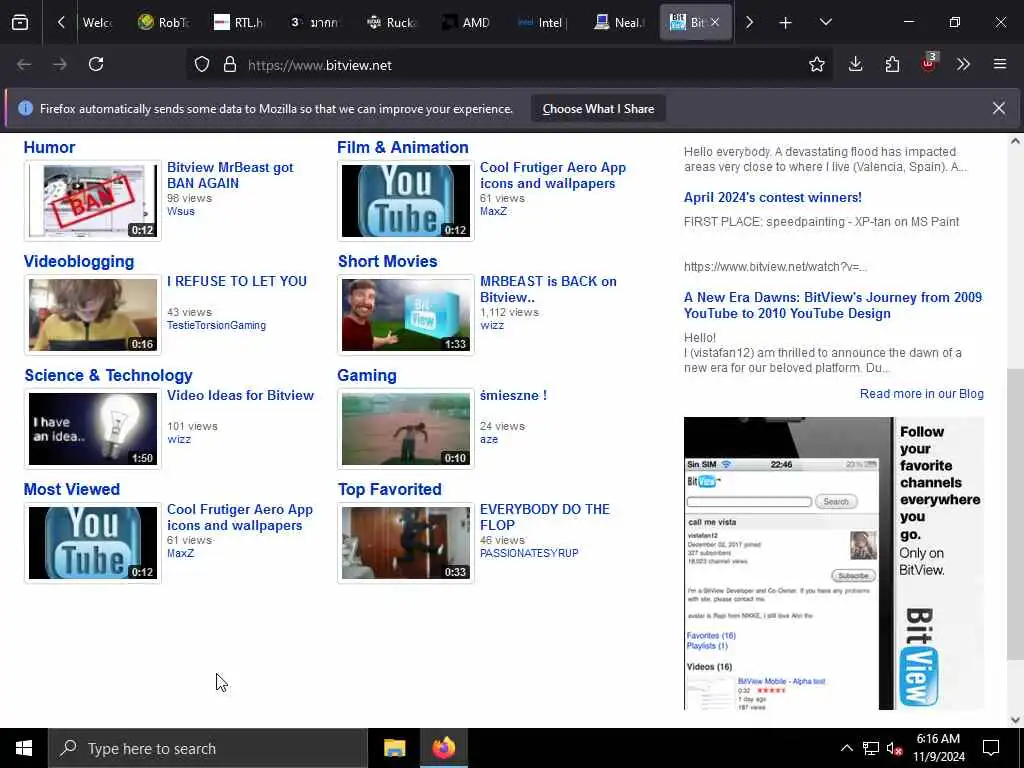Switch to the RTL.h tab

pyautogui.click(x=239, y=23)
